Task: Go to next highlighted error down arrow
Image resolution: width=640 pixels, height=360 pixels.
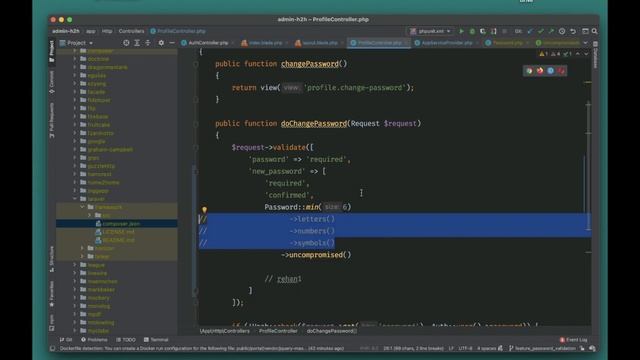Action: click(587, 53)
